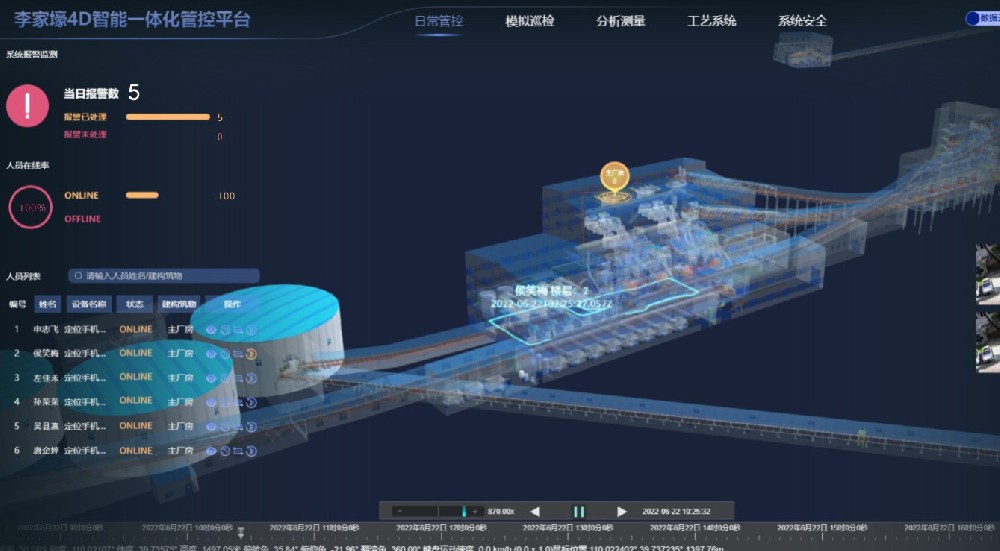Click the orange location marker on the building
1000x551 pixels.
click(613, 178)
